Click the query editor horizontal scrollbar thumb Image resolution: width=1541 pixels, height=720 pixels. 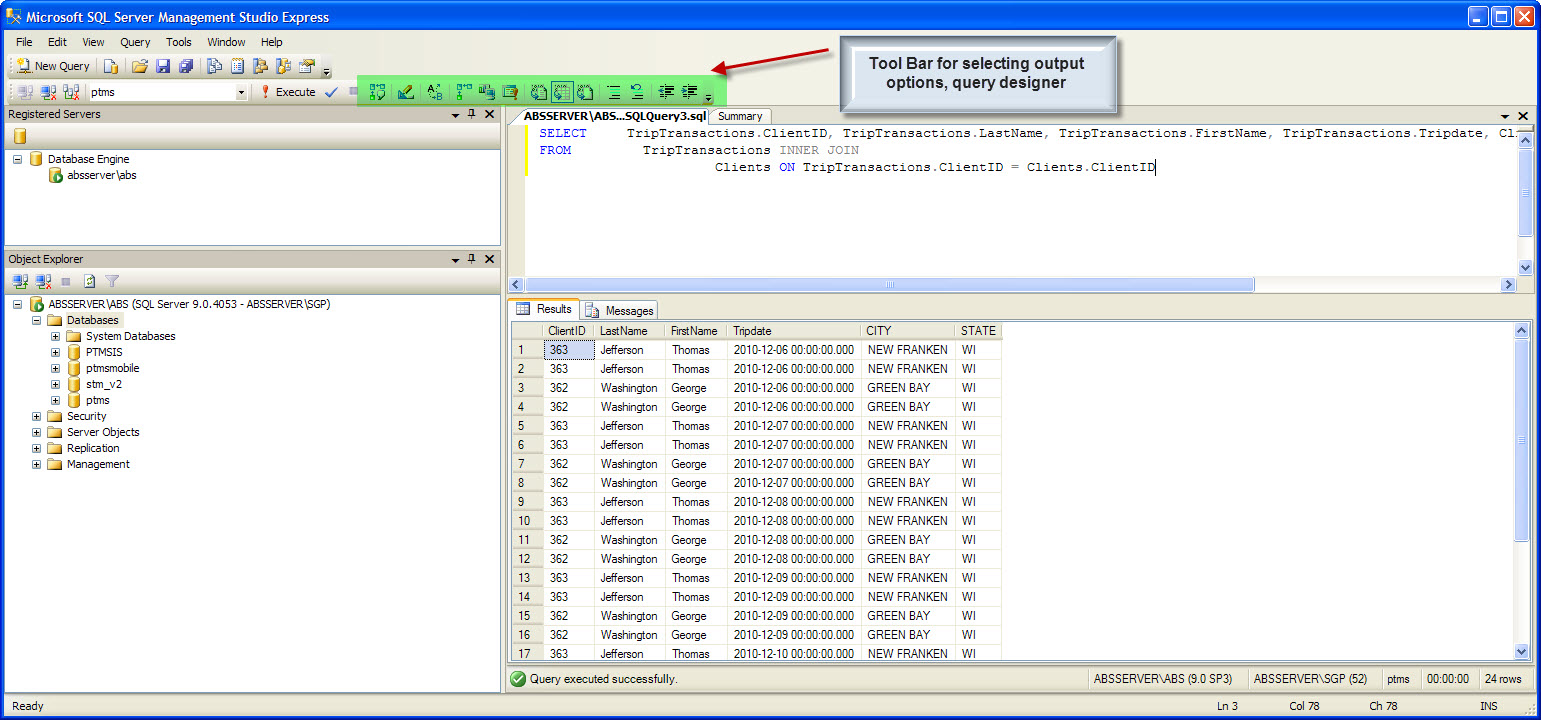pyautogui.click(x=890, y=285)
